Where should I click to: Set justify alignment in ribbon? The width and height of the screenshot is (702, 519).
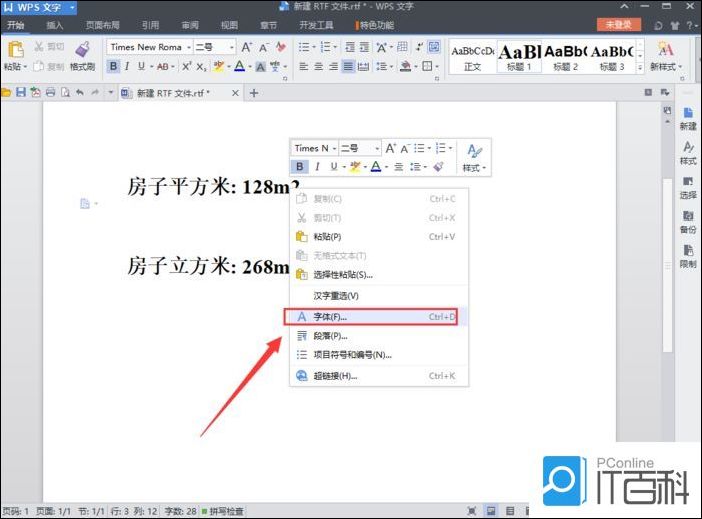[x=348, y=66]
